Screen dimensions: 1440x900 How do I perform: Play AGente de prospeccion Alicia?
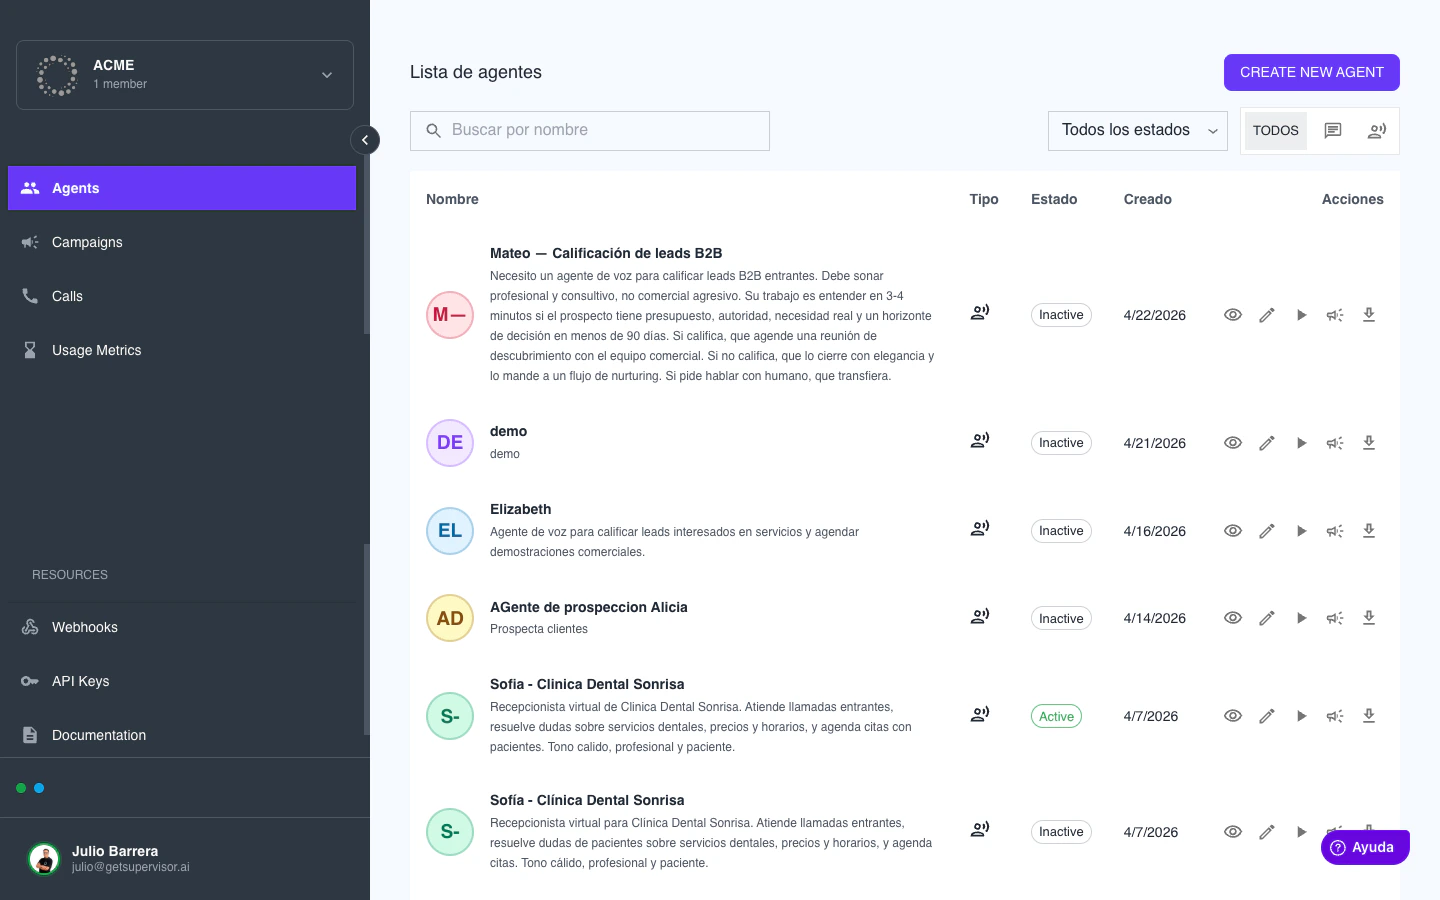point(1301,618)
